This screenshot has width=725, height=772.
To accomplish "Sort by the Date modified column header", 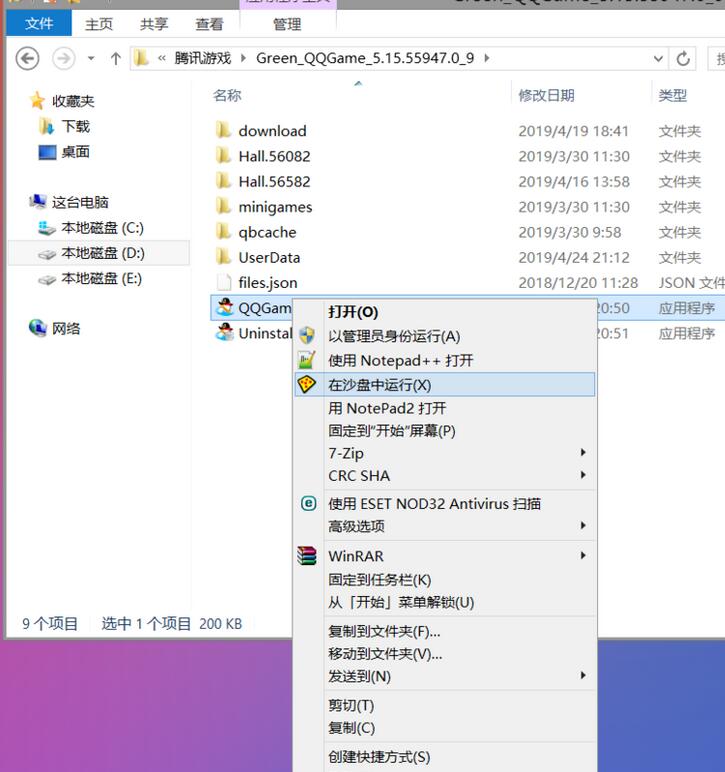I will [x=546, y=95].
